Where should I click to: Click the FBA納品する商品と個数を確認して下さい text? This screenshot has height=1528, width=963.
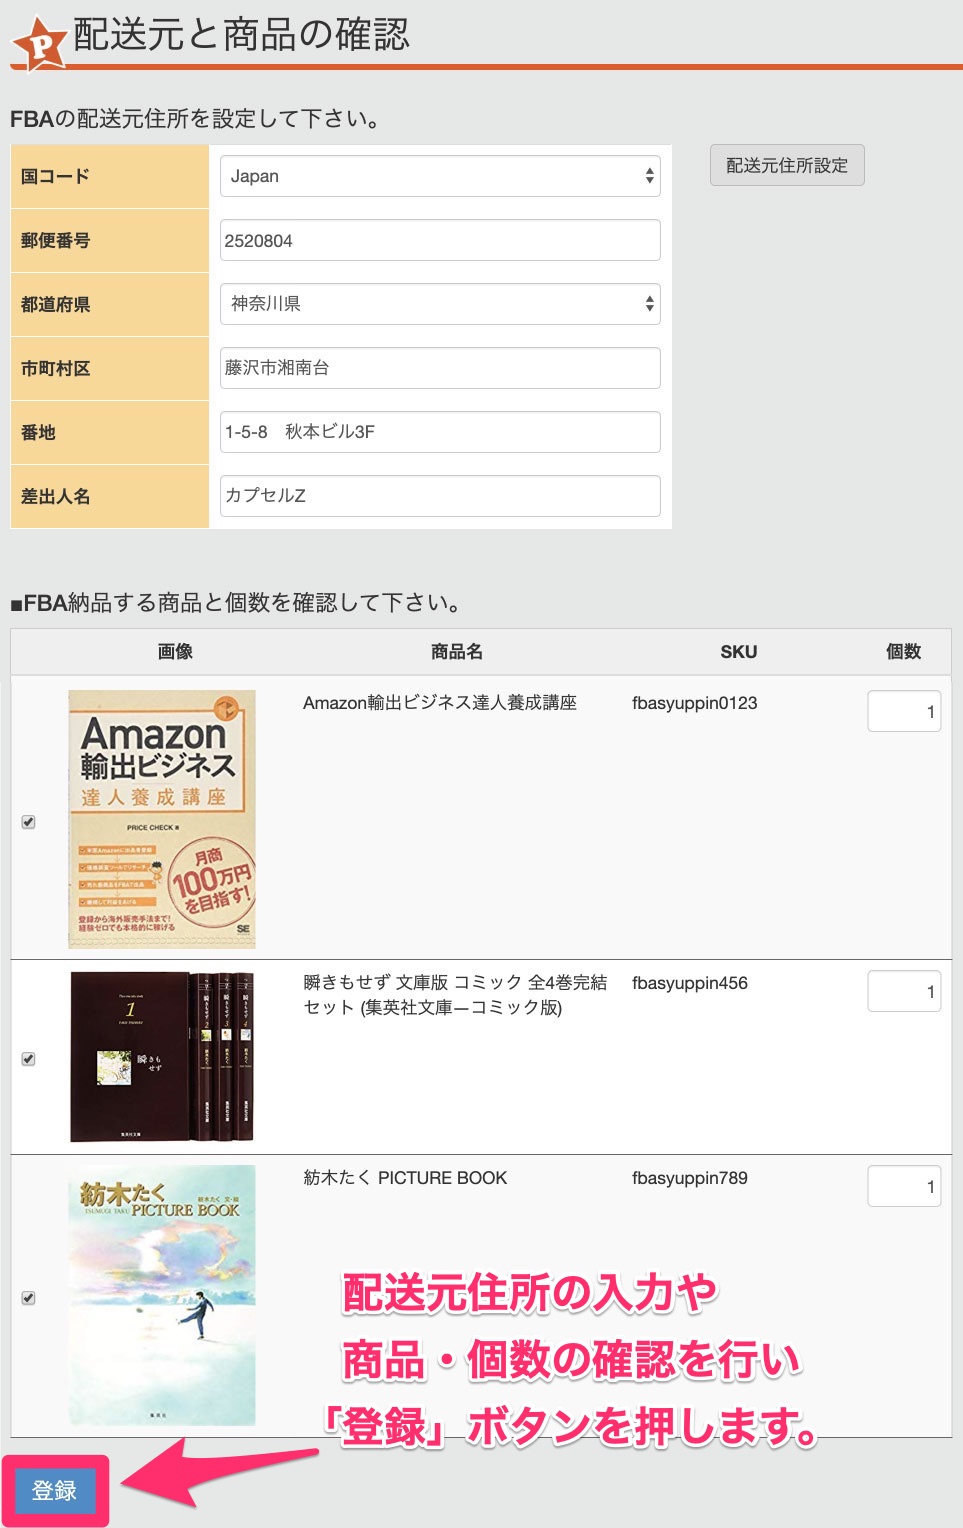[x=236, y=603]
